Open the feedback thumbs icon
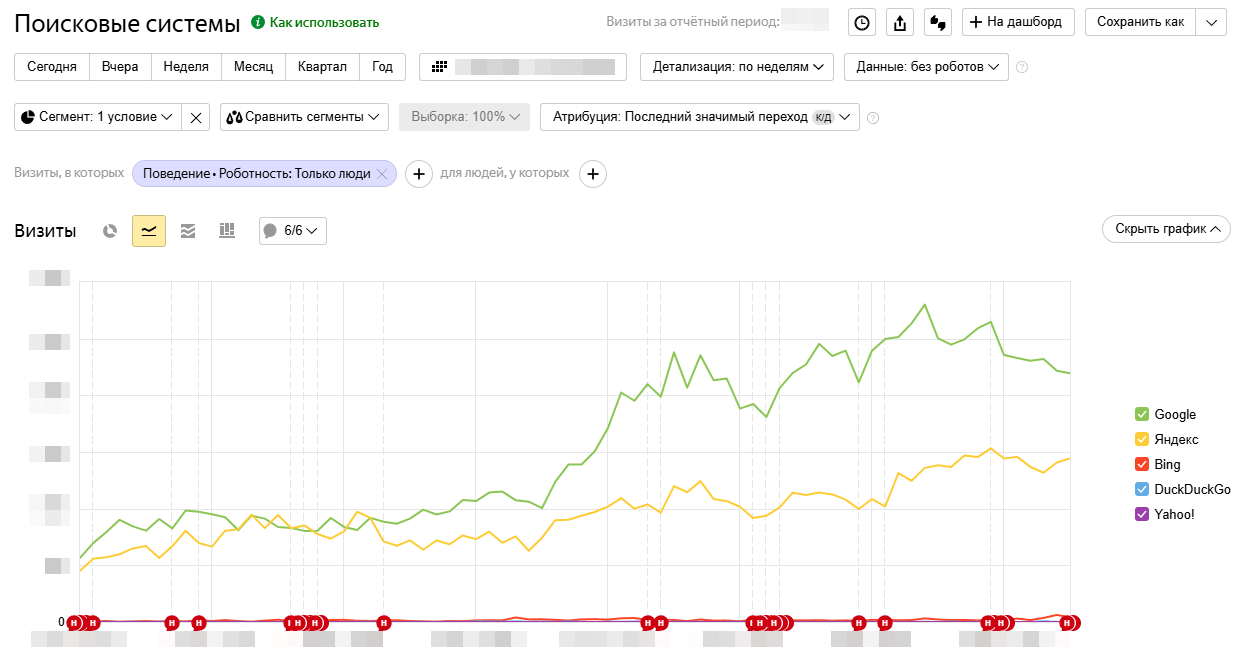Screen dimensions: 1245x664 [x=937, y=22]
